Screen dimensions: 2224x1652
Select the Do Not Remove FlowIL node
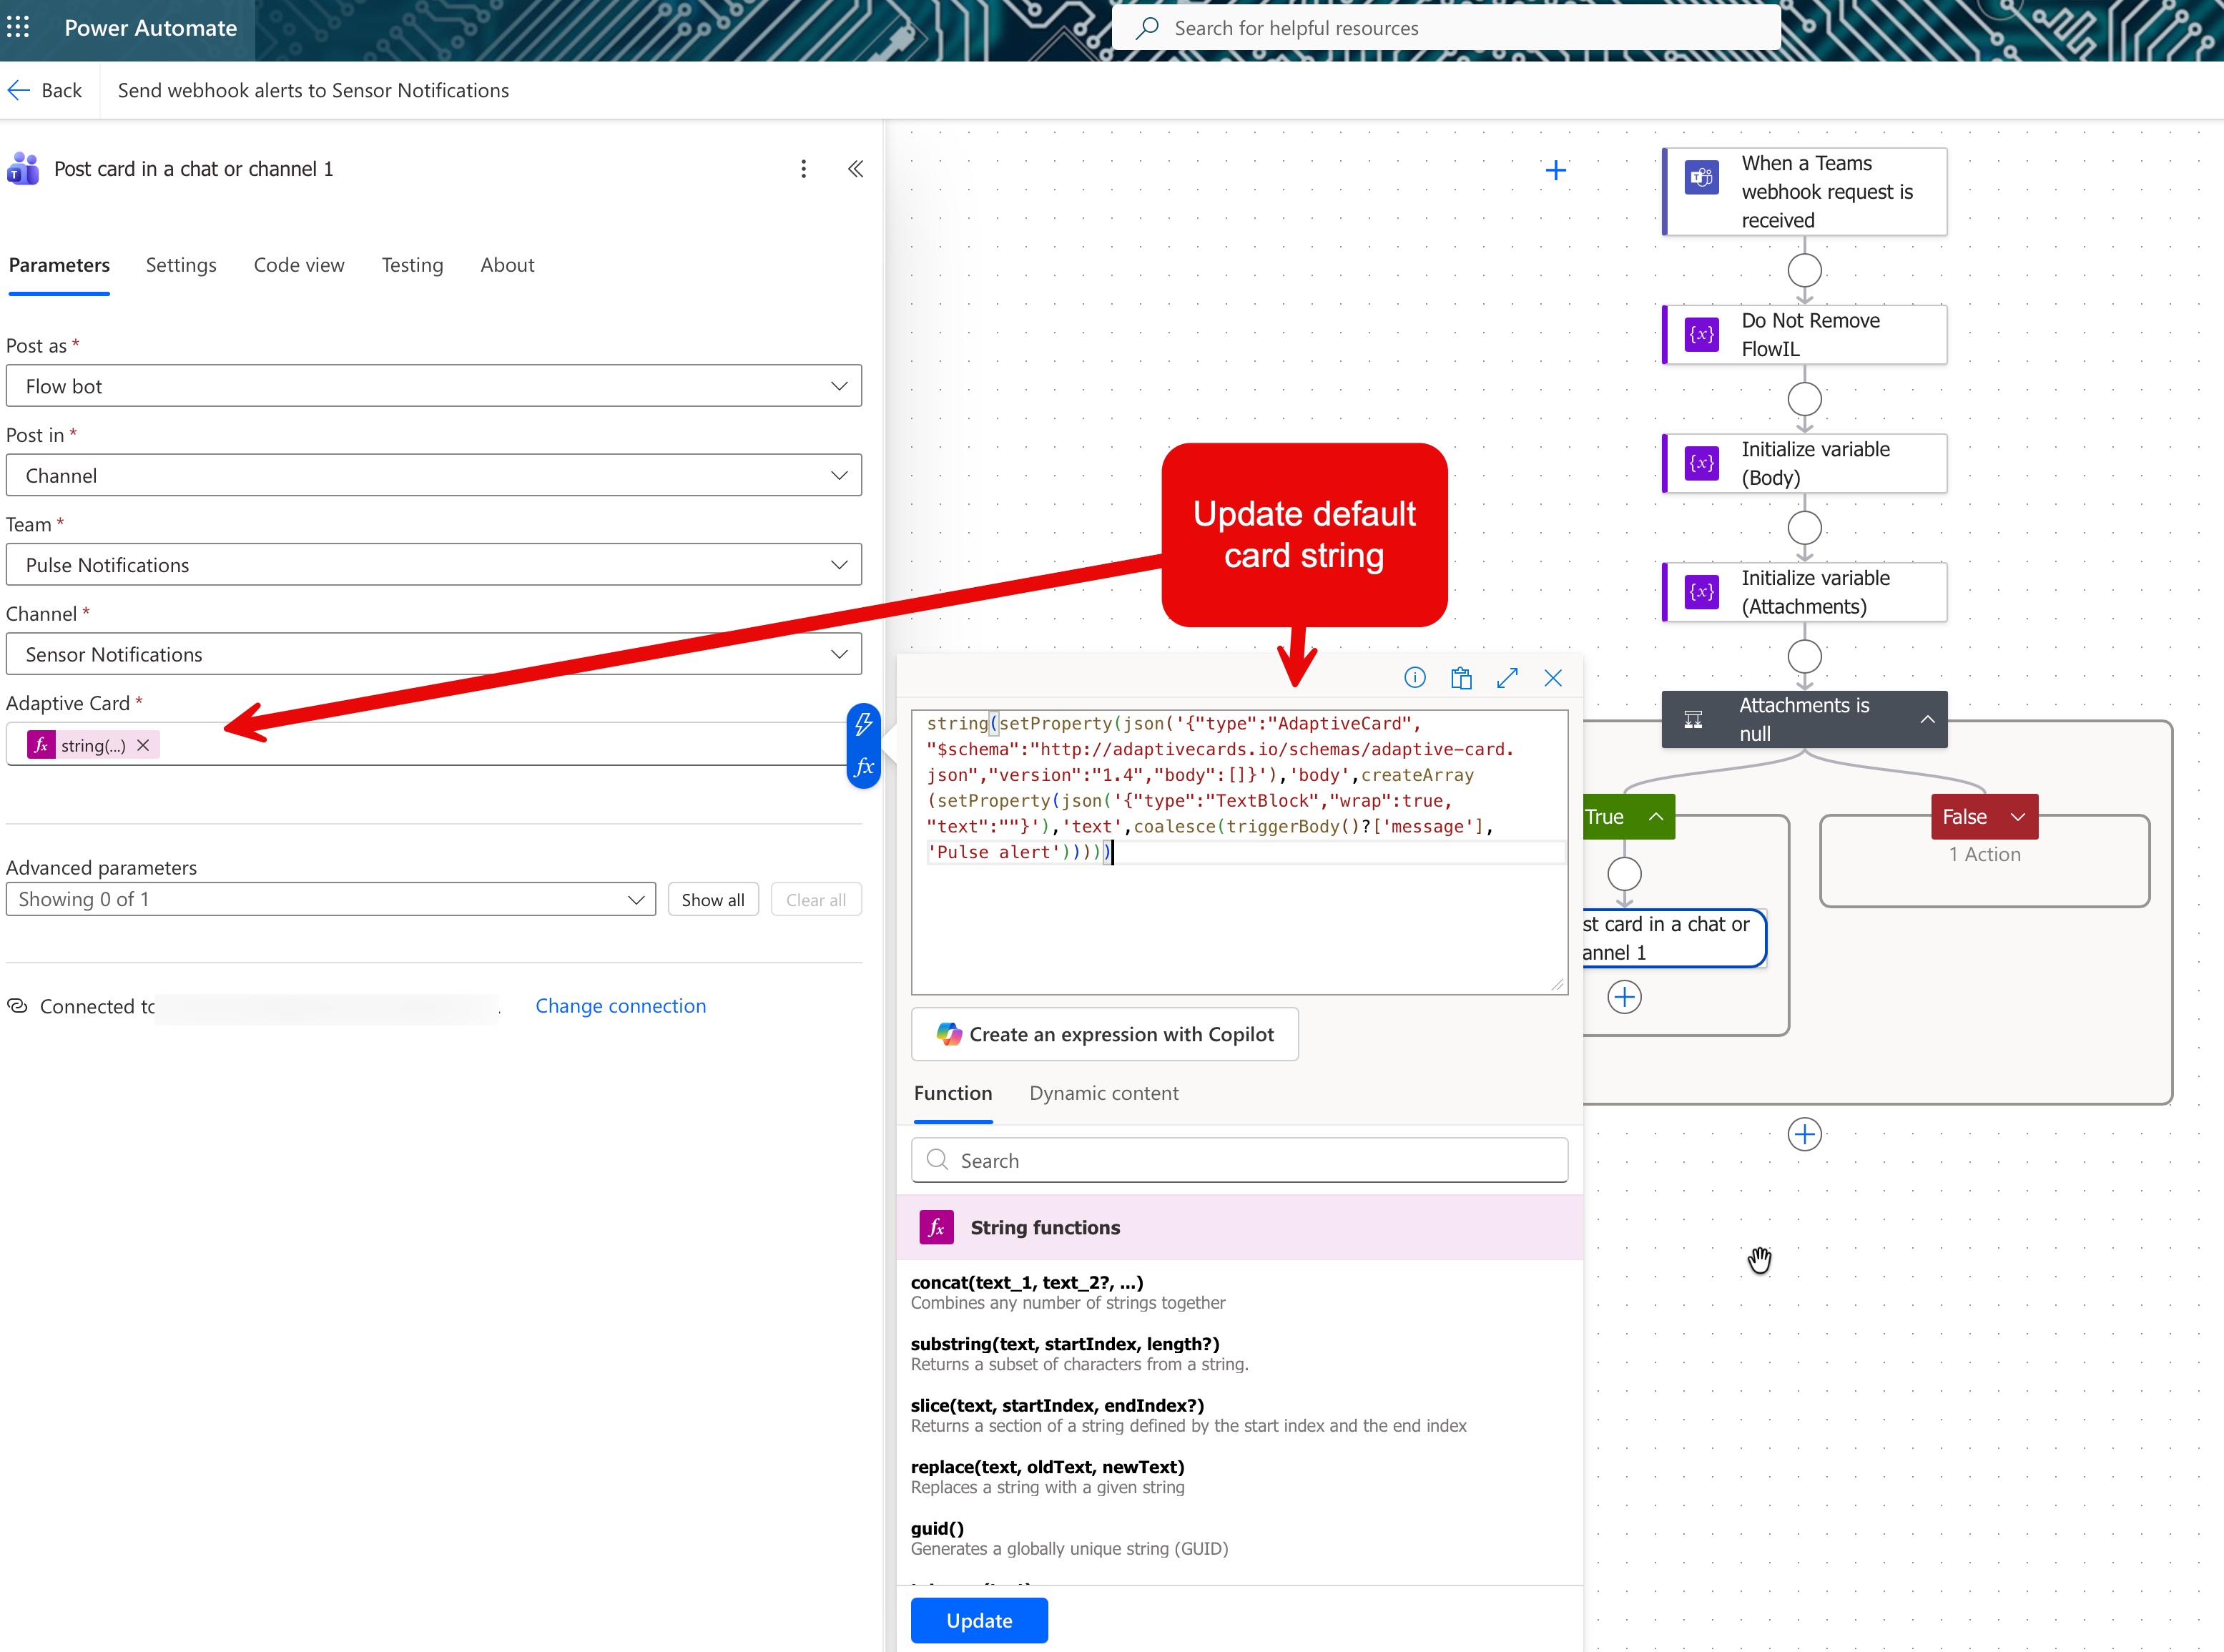pyautogui.click(x=1805, y=334)
